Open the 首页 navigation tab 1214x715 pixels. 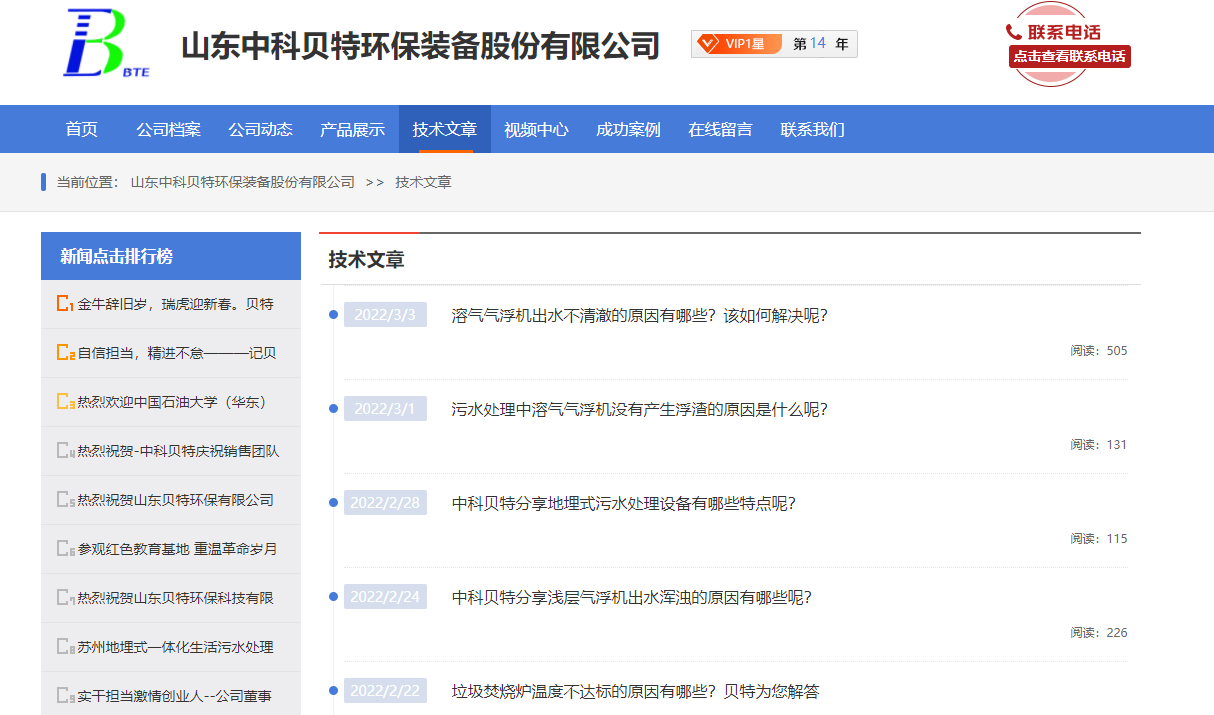click(82, 129)
